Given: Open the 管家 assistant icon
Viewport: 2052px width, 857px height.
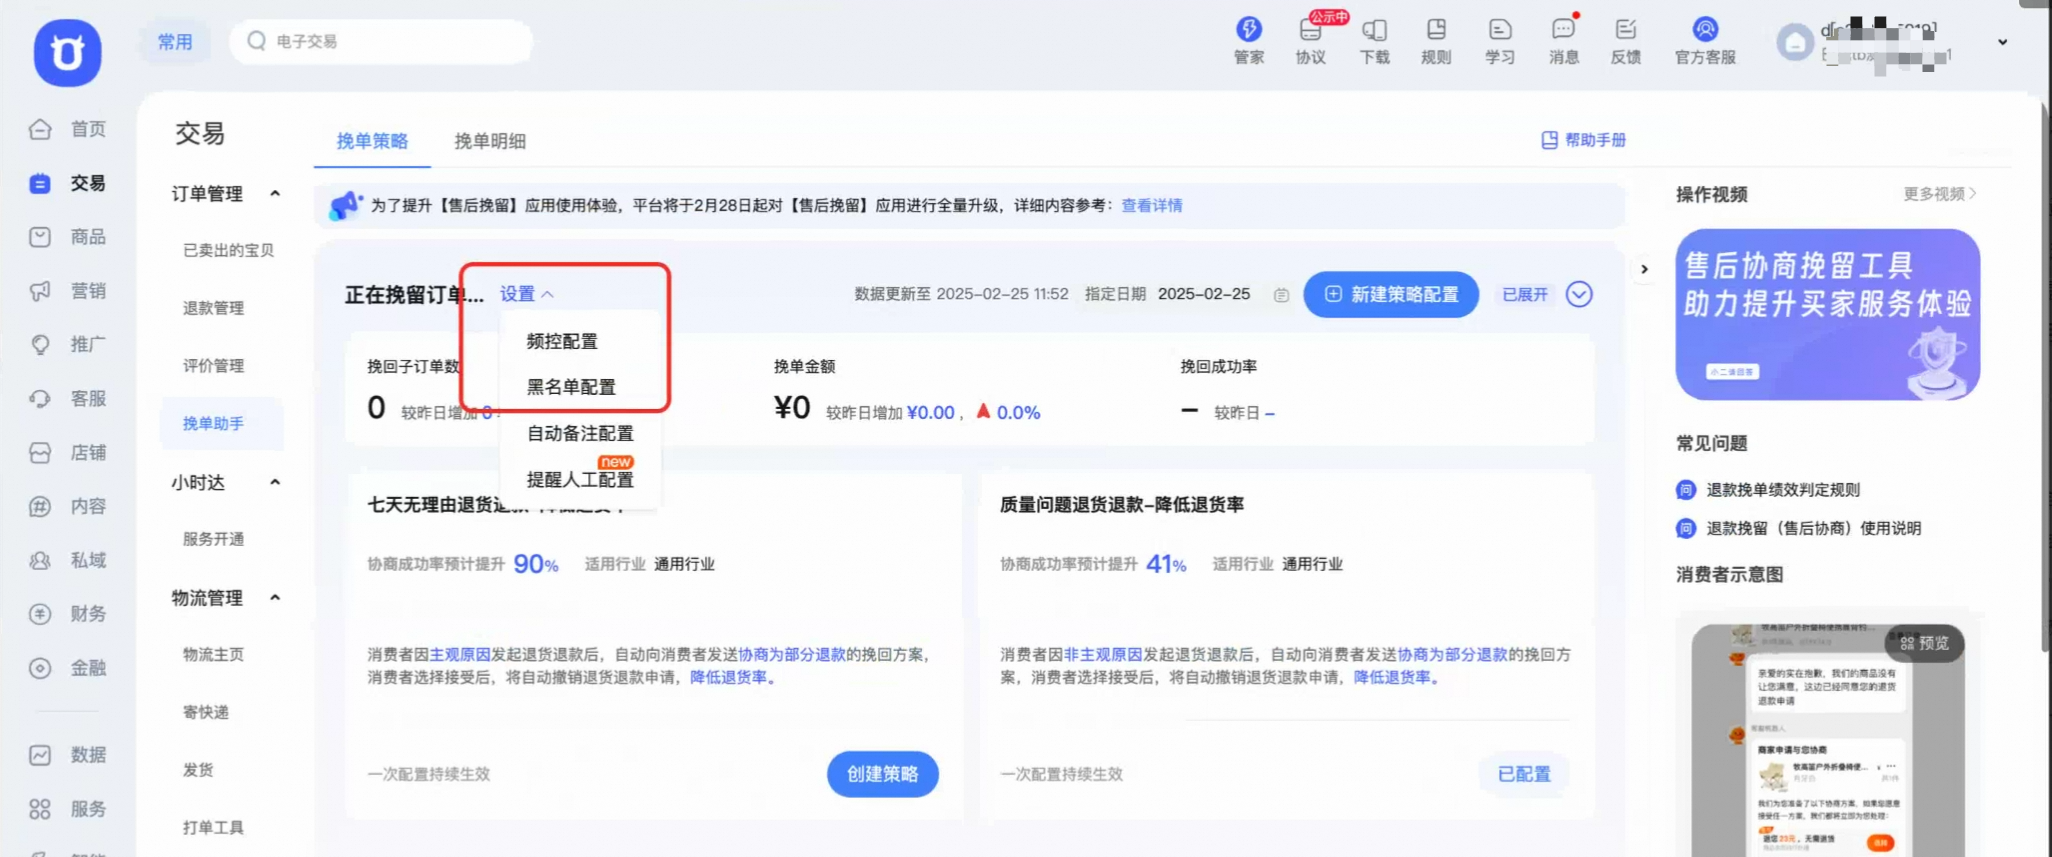Looking at the screenshot, I should pyautogui.click(x=1248, y=41).
